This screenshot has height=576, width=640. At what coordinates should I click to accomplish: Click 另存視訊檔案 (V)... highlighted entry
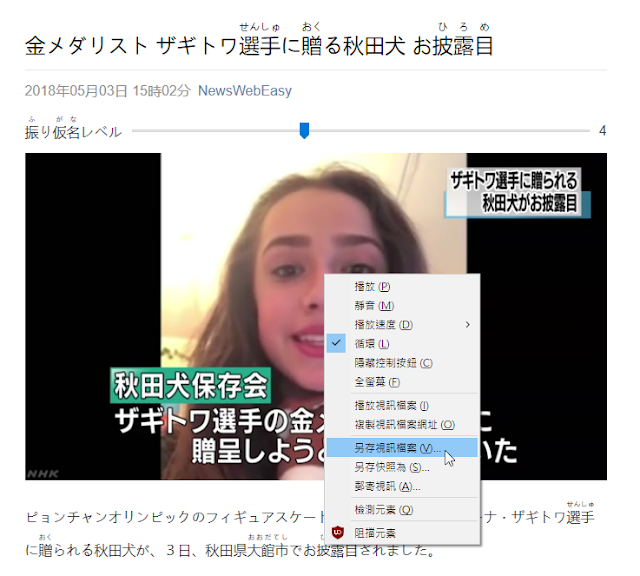(x=402, y=448)
